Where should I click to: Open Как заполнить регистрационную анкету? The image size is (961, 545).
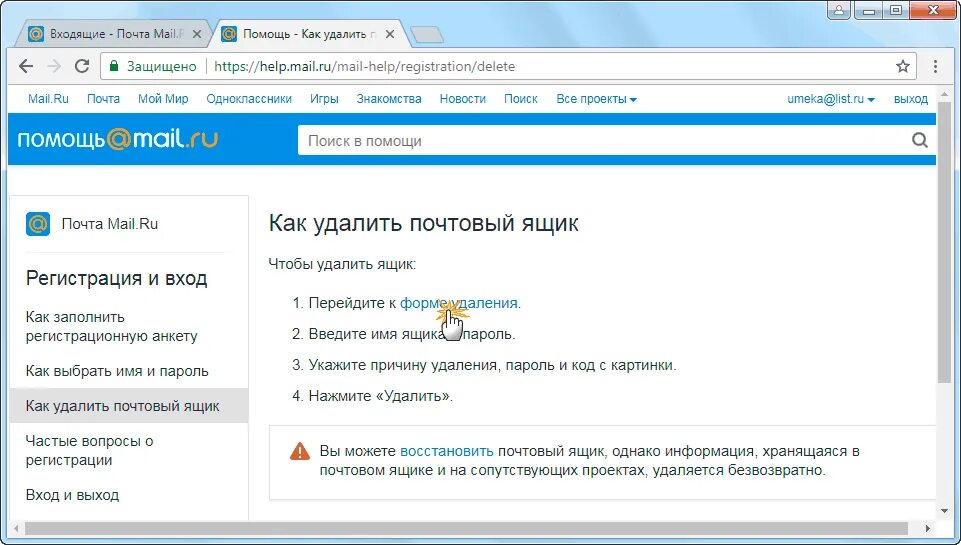(x=112, y=326)
